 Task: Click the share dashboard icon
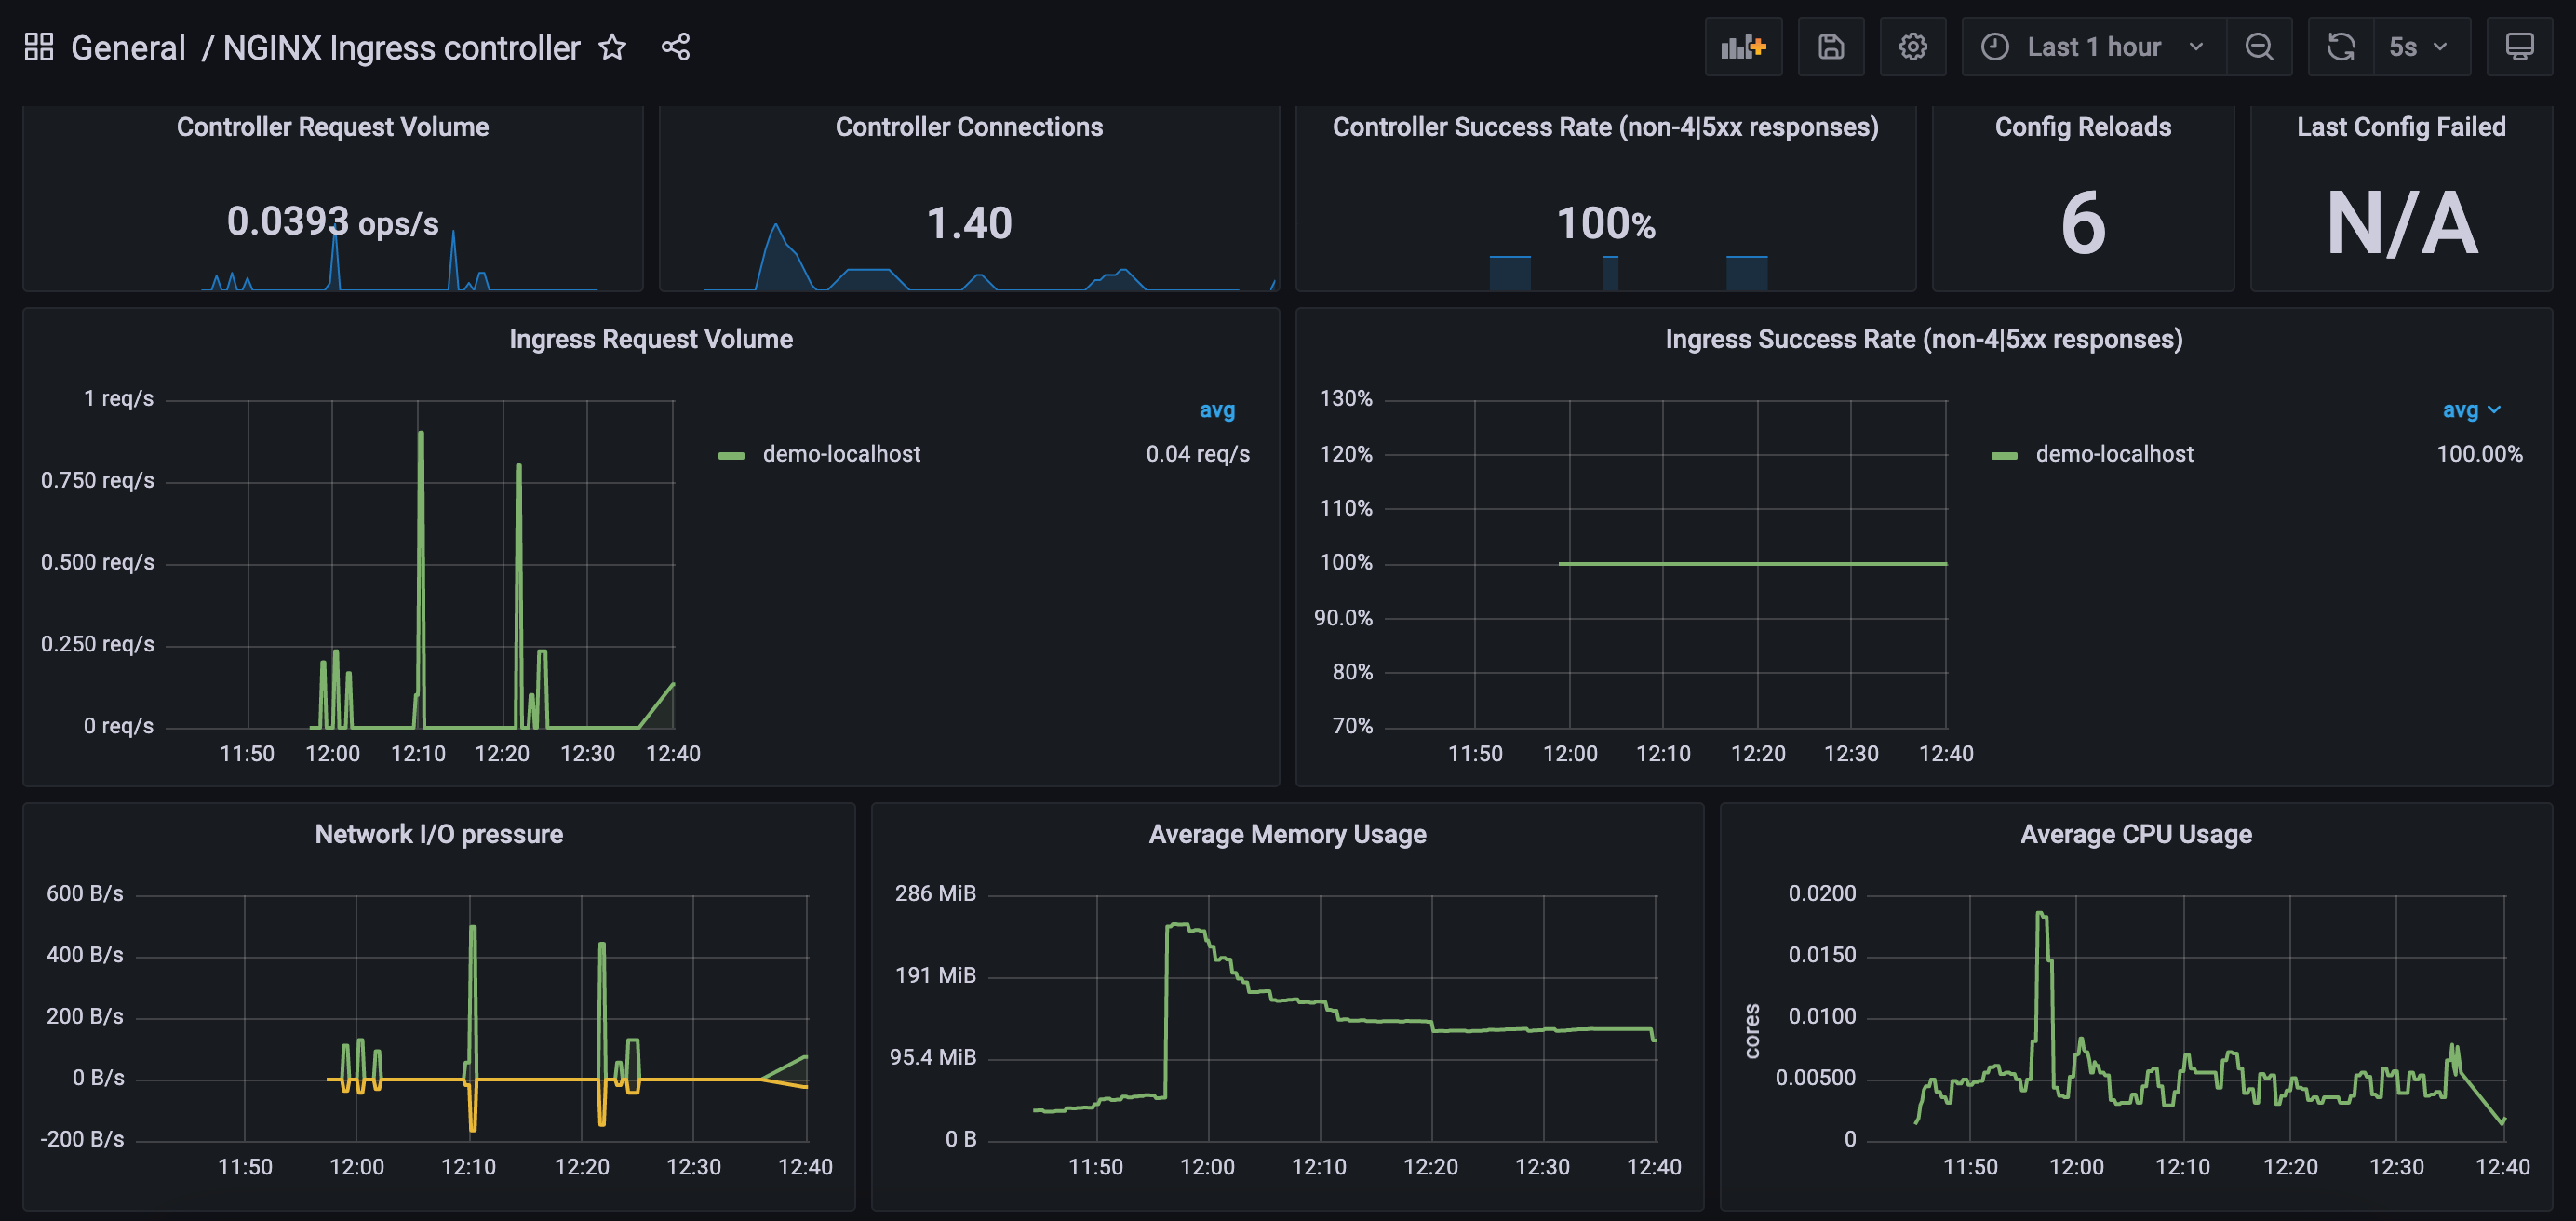[x=675, y=46]
